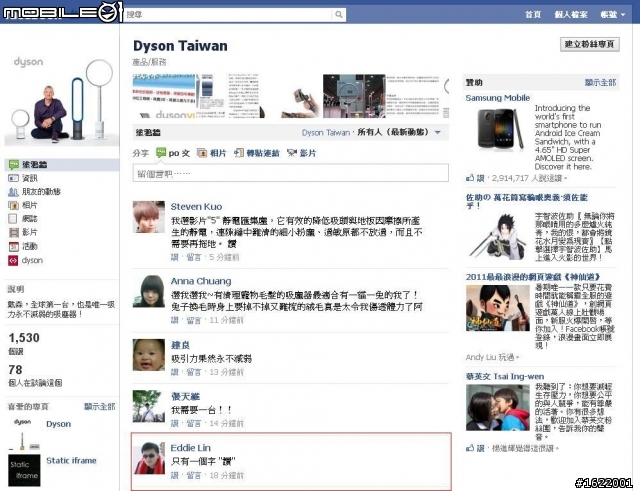The height and width of the screenshot is (491, 640).
Task: Select the po 文 post icon
Action: 161,153
